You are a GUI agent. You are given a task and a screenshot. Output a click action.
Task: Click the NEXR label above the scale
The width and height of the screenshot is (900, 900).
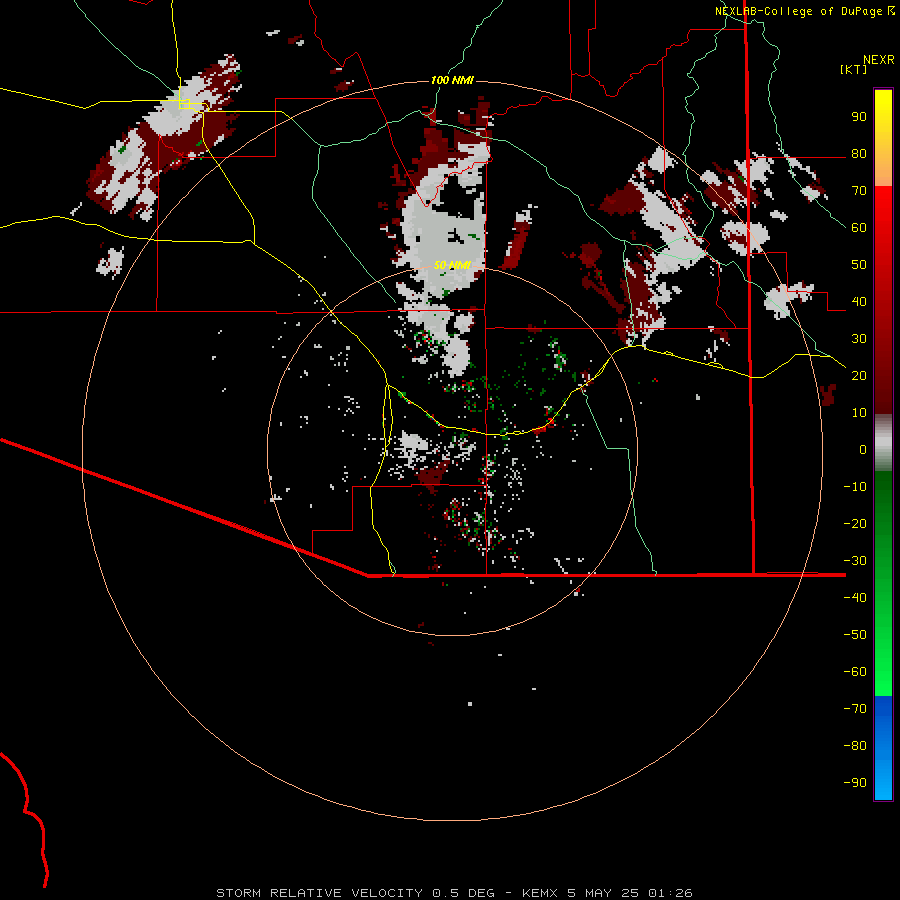tap(879, 60)
